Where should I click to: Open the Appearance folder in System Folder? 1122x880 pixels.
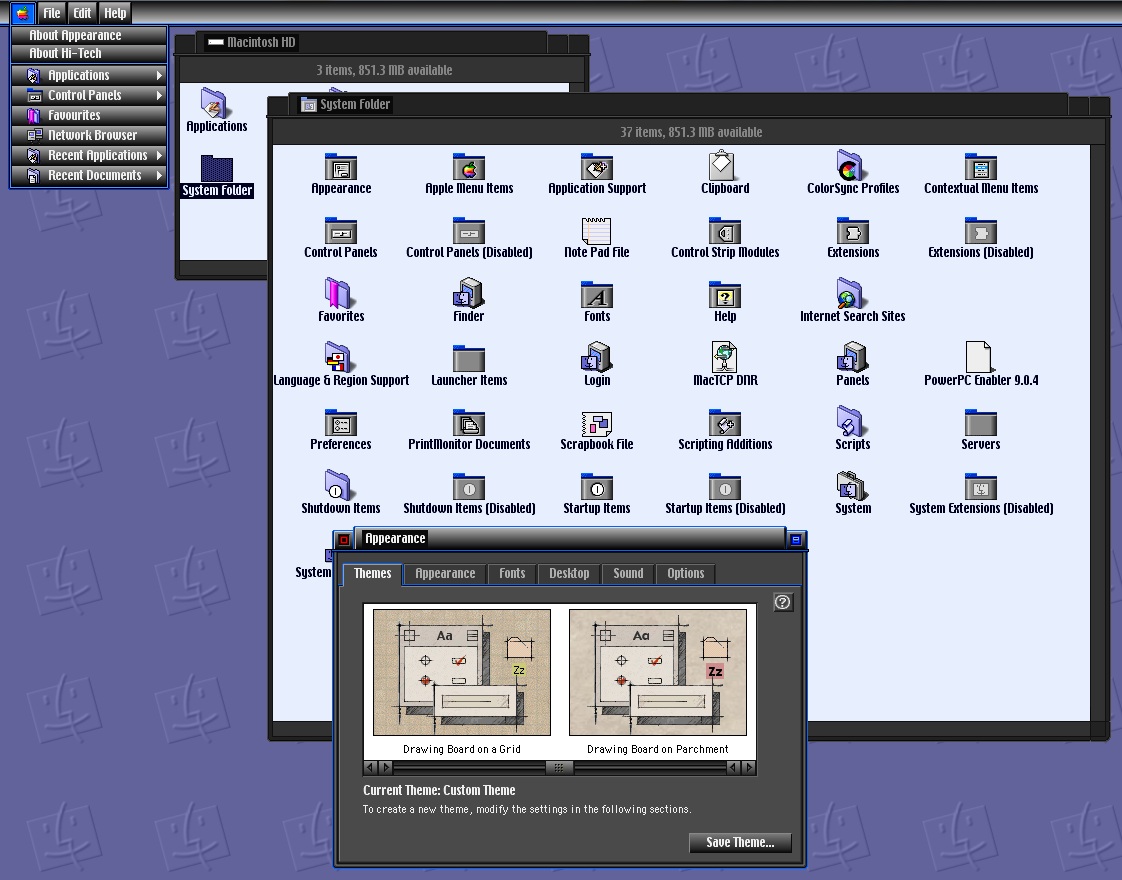[x=341, y=167]
